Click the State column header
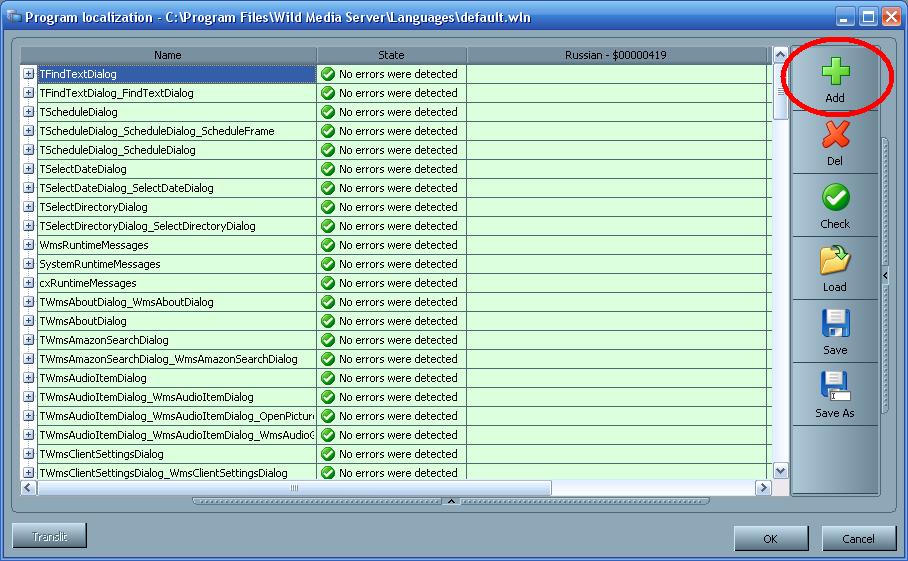 click(x=391, y=55)
